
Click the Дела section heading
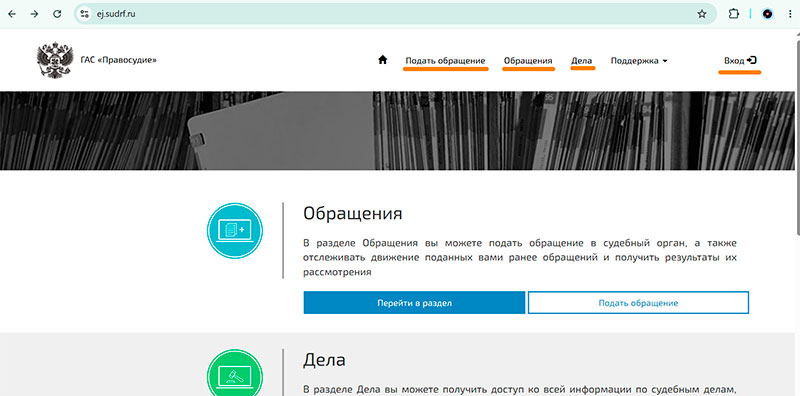(x=324, y=360)
